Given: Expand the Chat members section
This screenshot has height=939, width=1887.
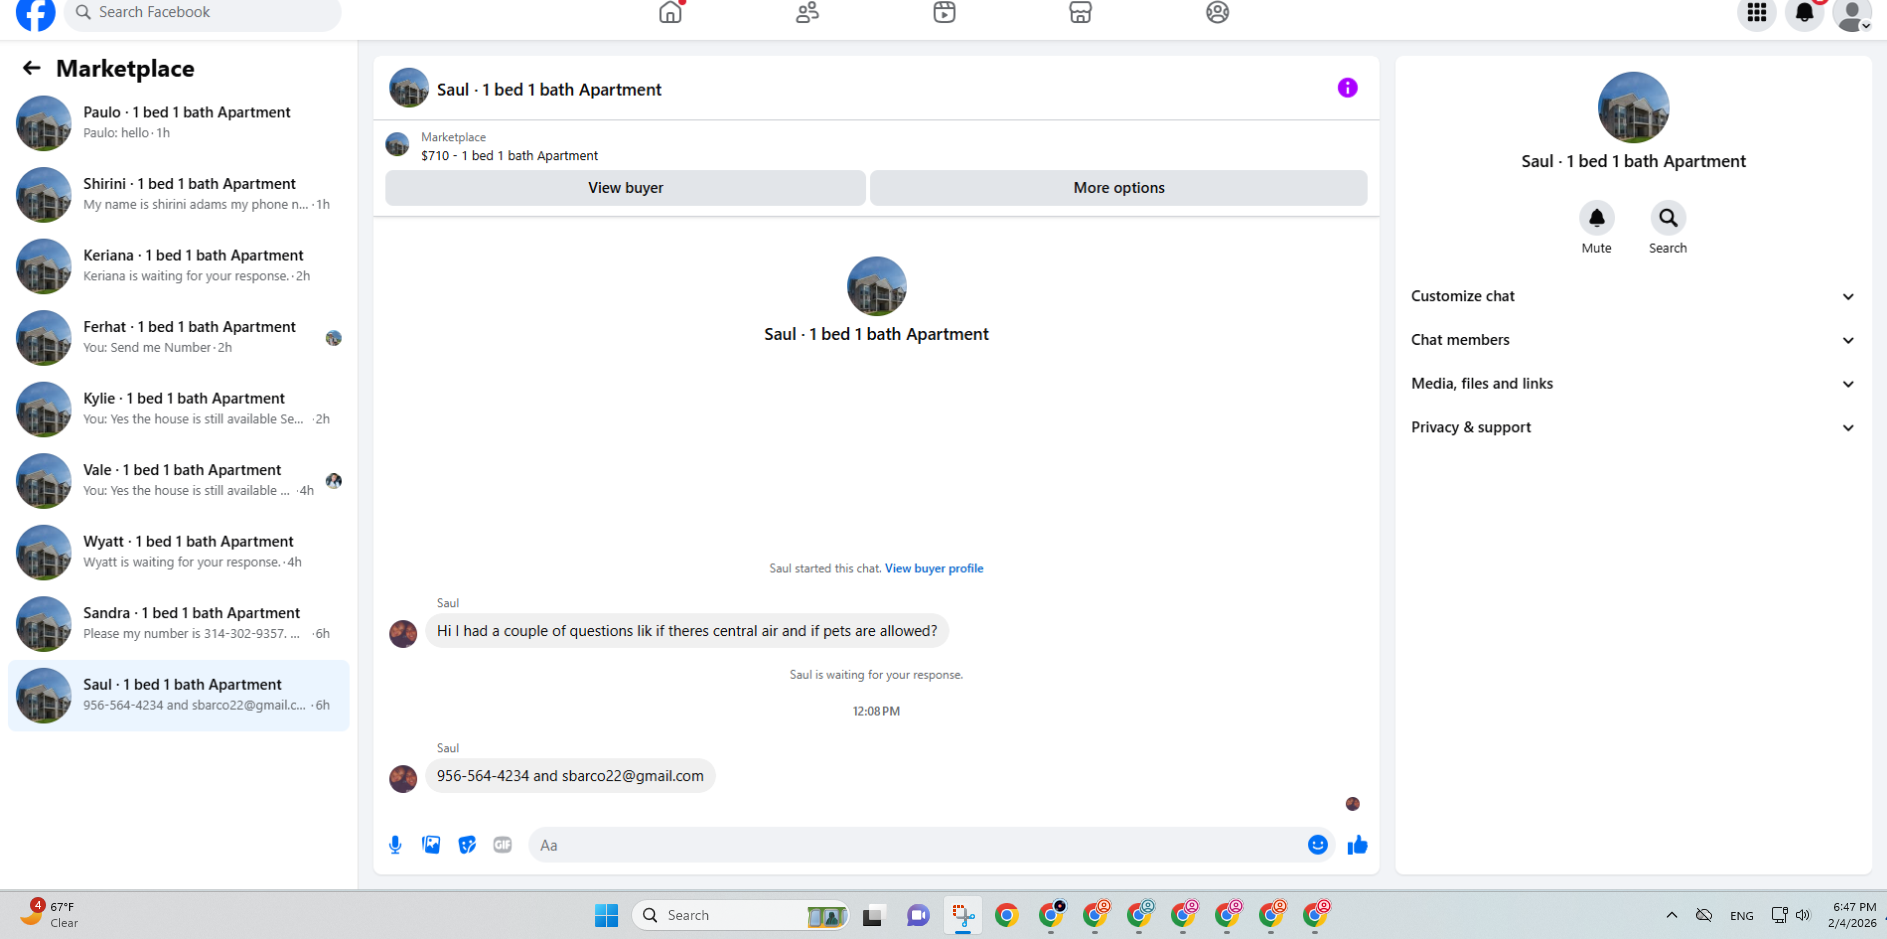Looking at the screenshot, I should click(1633, 340).
